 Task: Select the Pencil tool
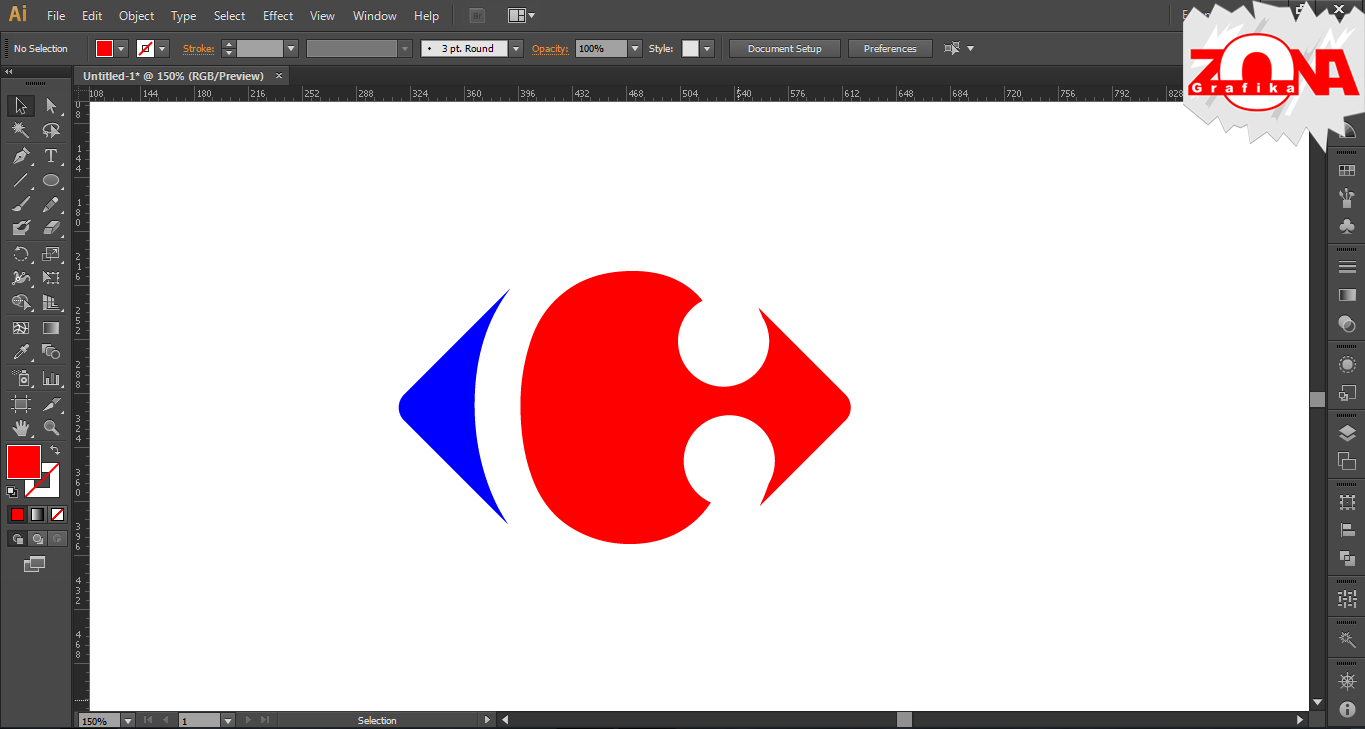pyautogui.click(x=51, y=204)
